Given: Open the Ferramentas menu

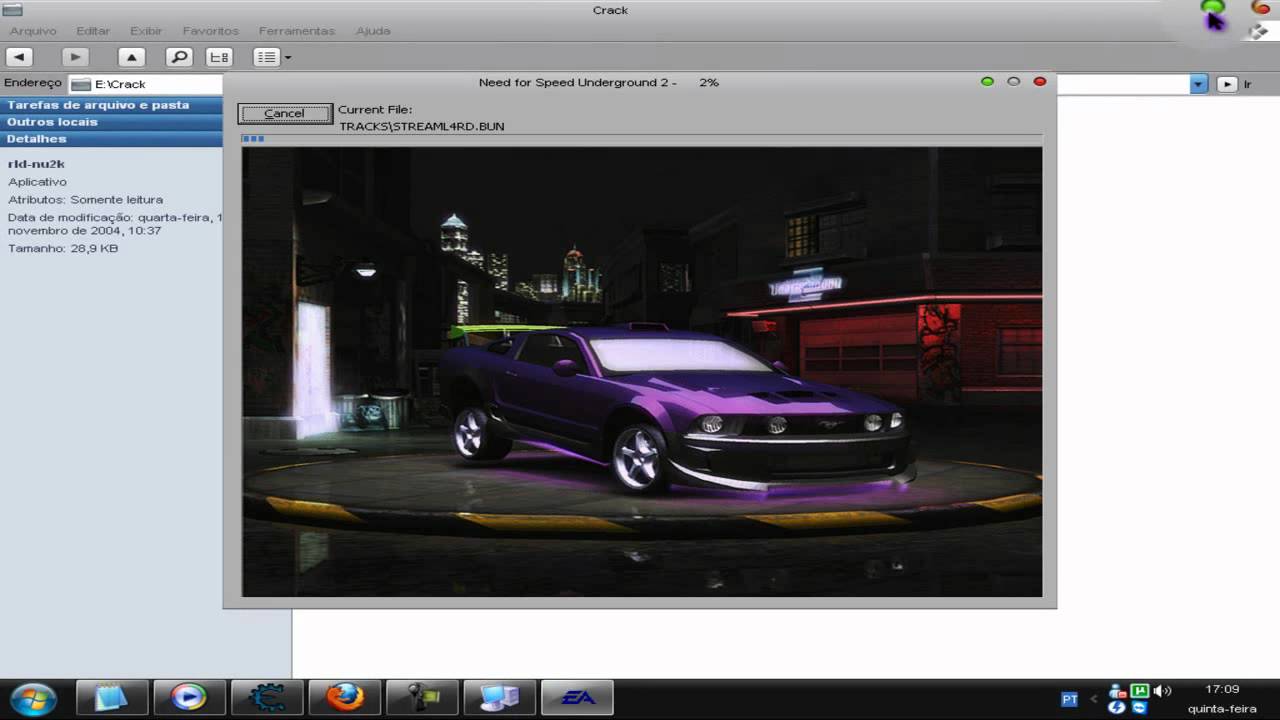Looking at the screenshot, I should pos(297,31).
